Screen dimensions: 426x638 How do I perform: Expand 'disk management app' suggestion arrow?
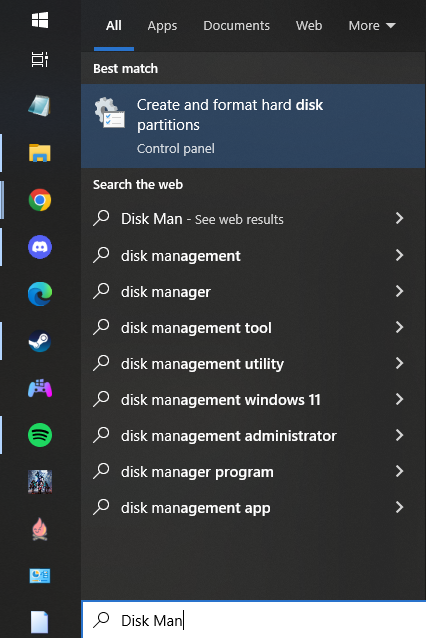point(400,507)
